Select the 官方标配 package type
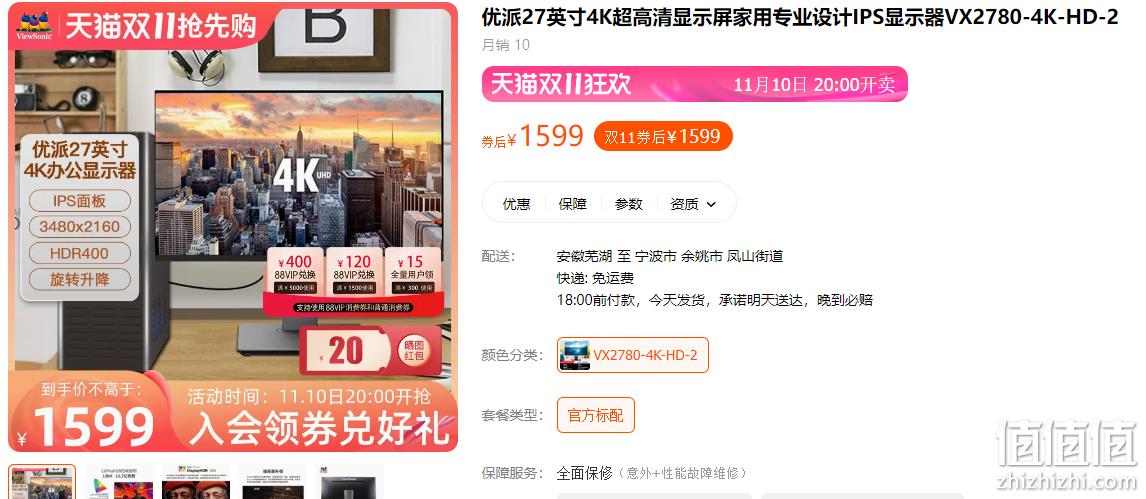1146x499 pixels. pyautogui.click(x=596, y=415)
